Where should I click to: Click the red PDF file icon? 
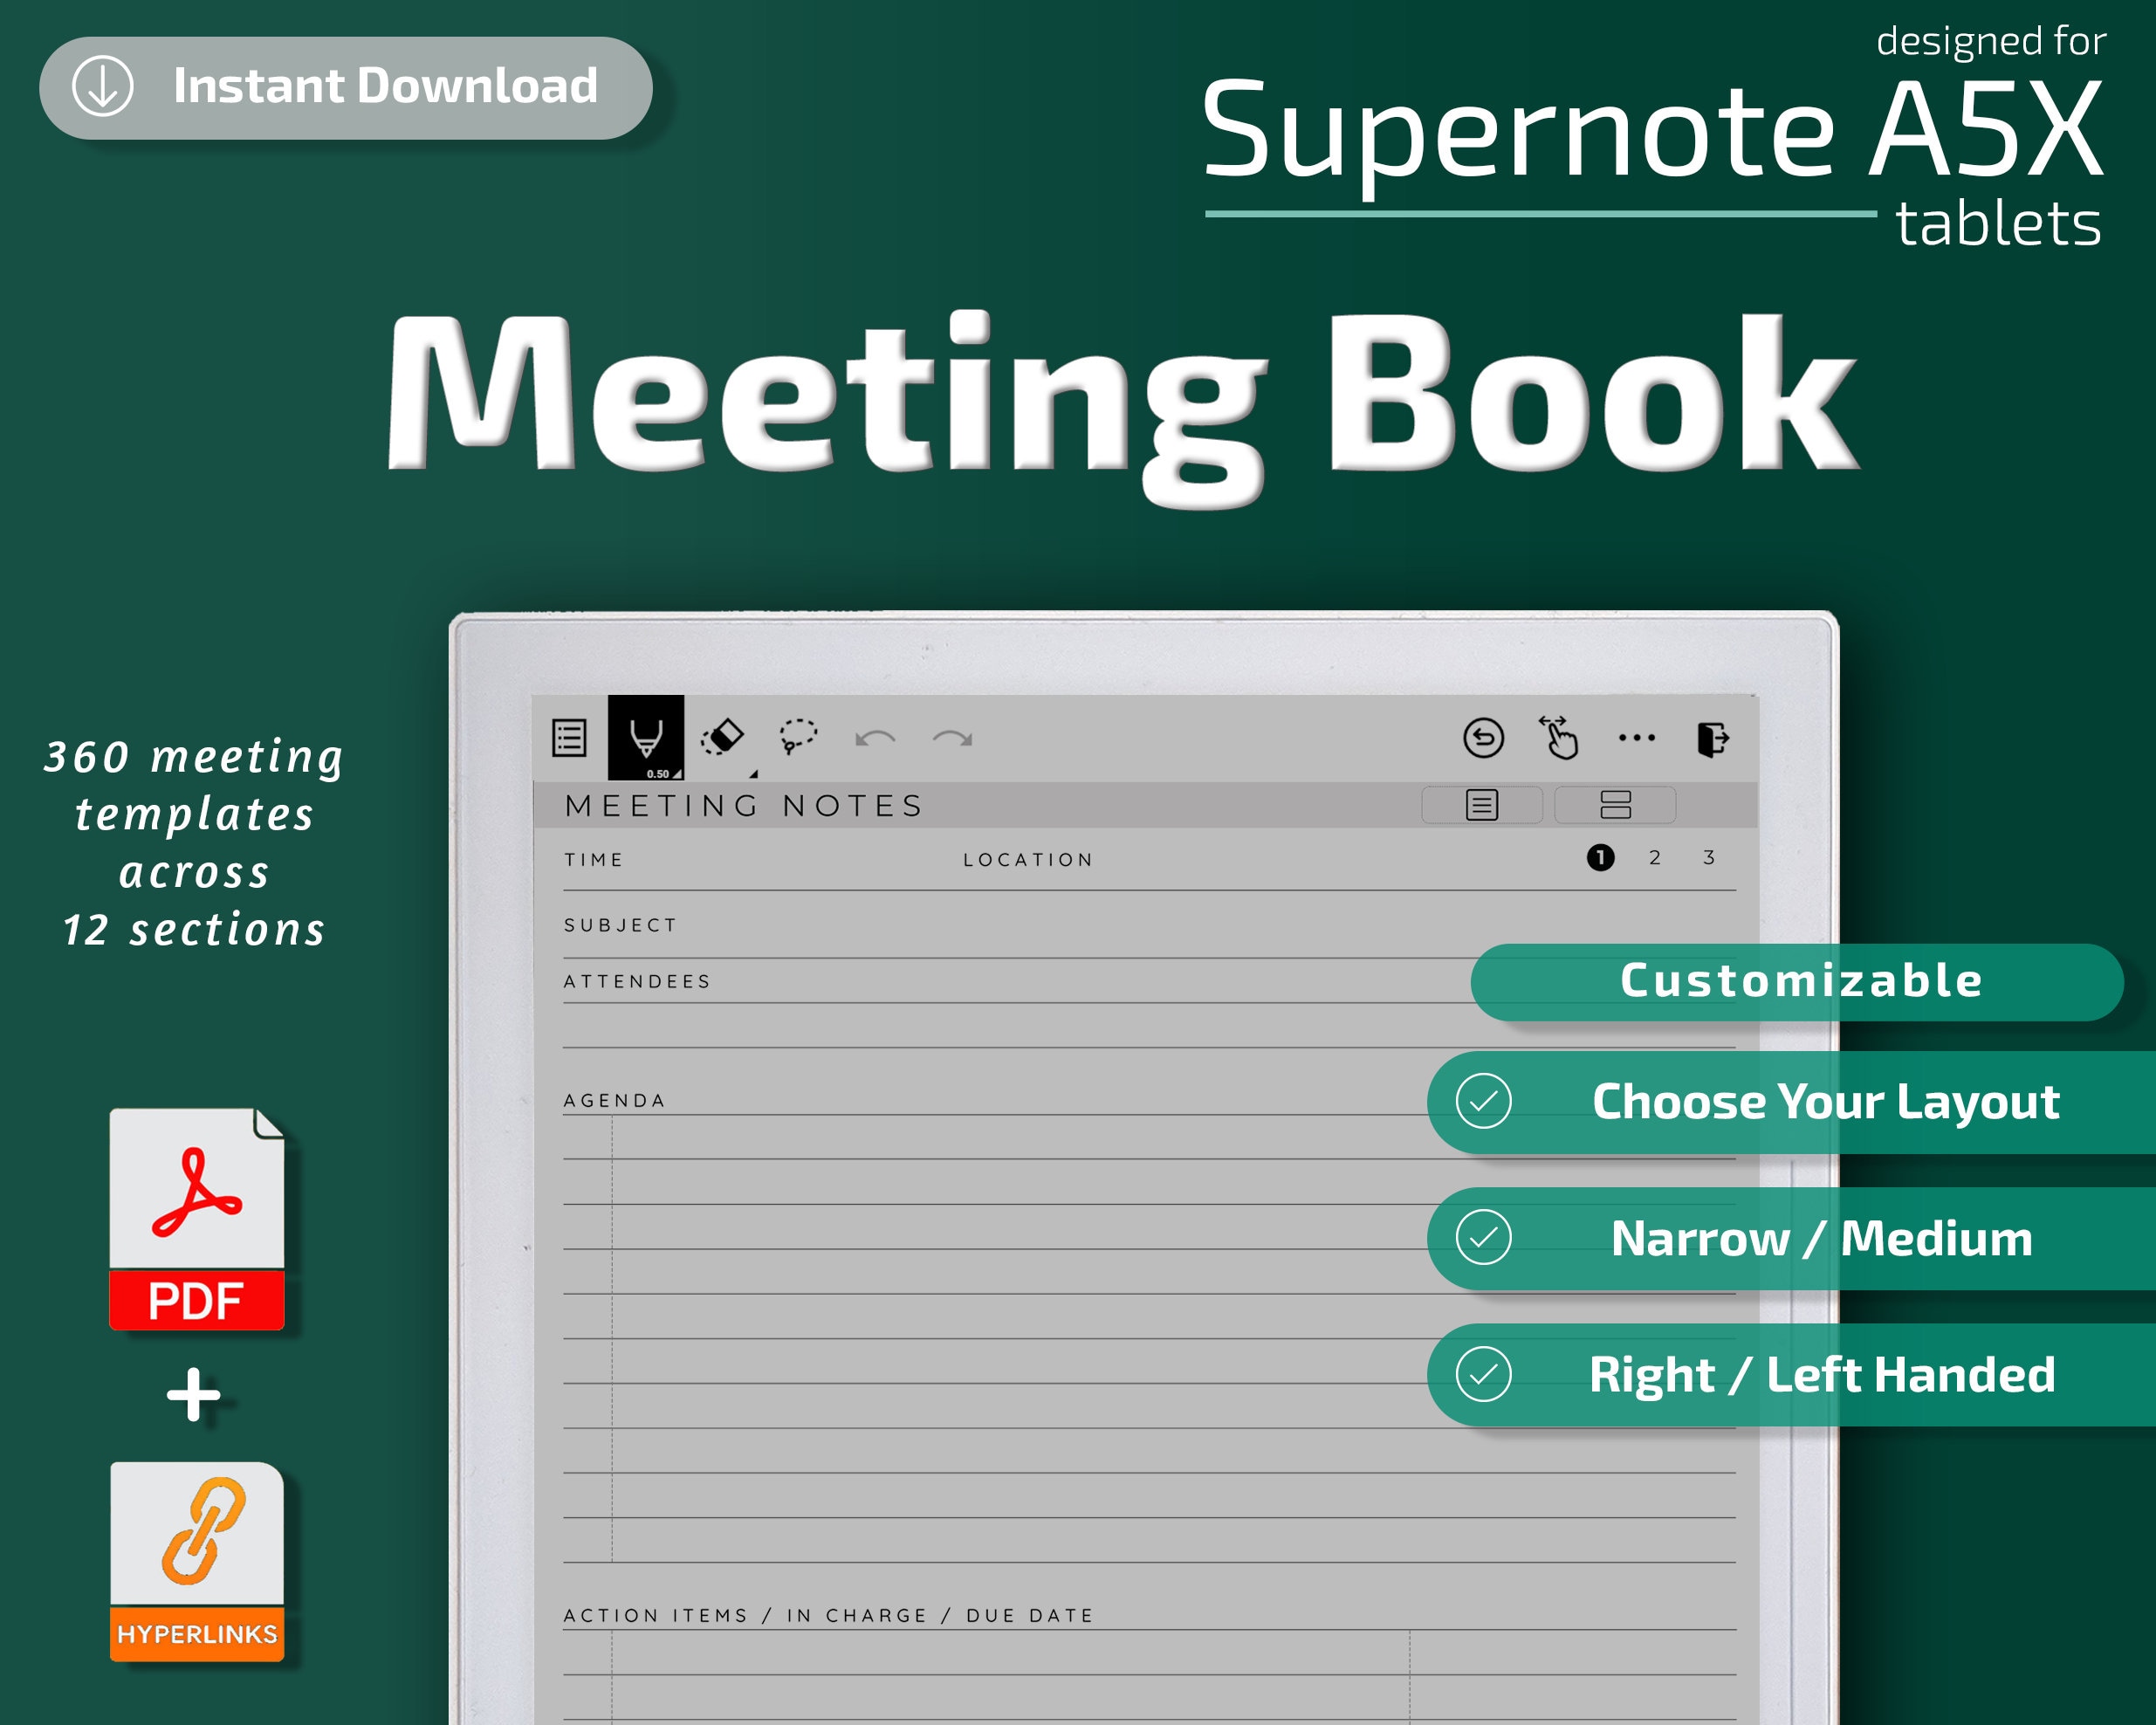coord(197,1219)
